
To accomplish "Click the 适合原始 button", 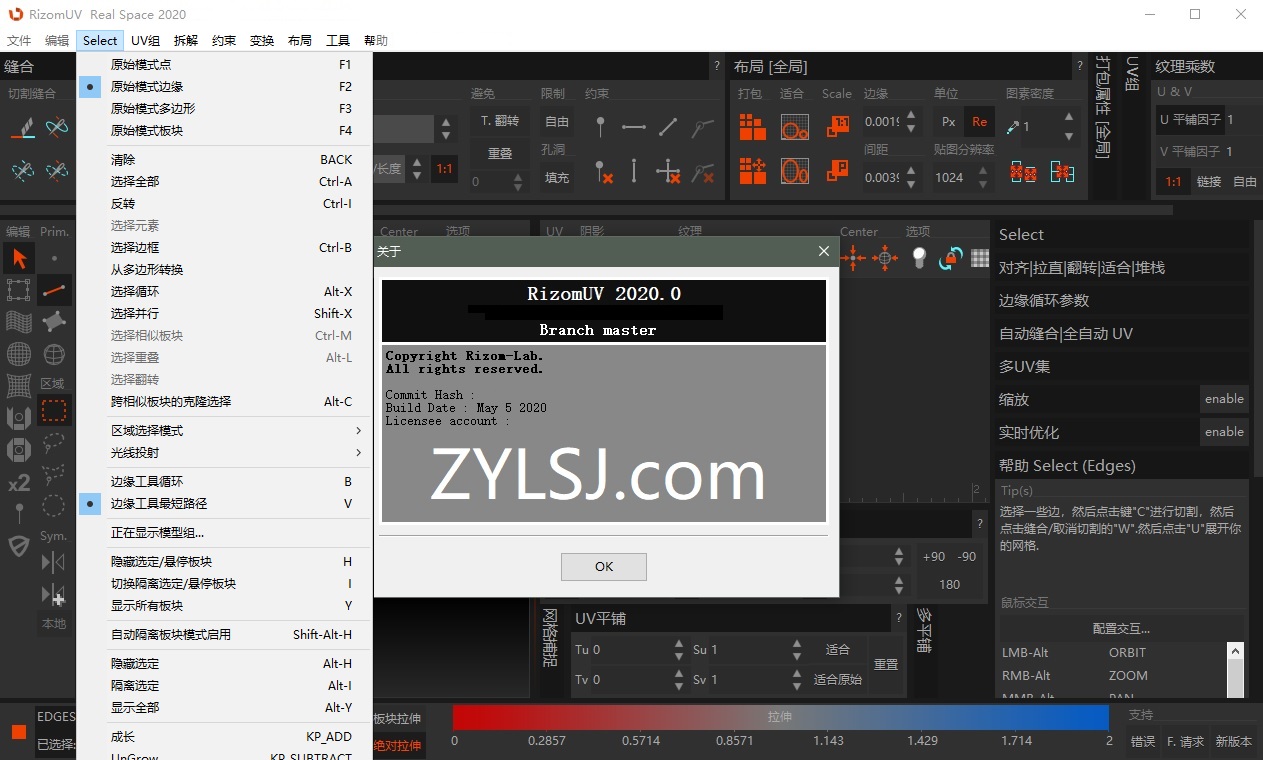I will pyautogui.click(x=838, y=679).
